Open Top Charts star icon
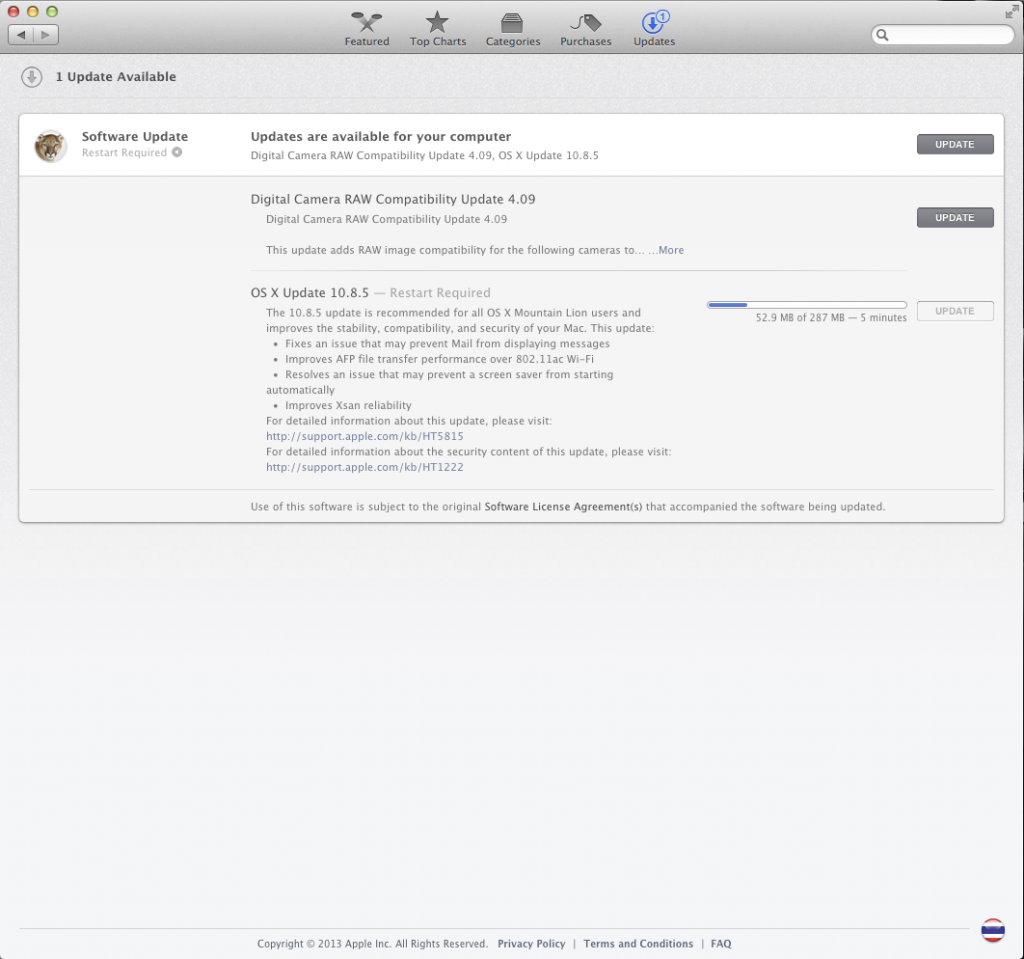This screenshot has height=959, width=1024. pyautogui.click(x=438, y=24)
